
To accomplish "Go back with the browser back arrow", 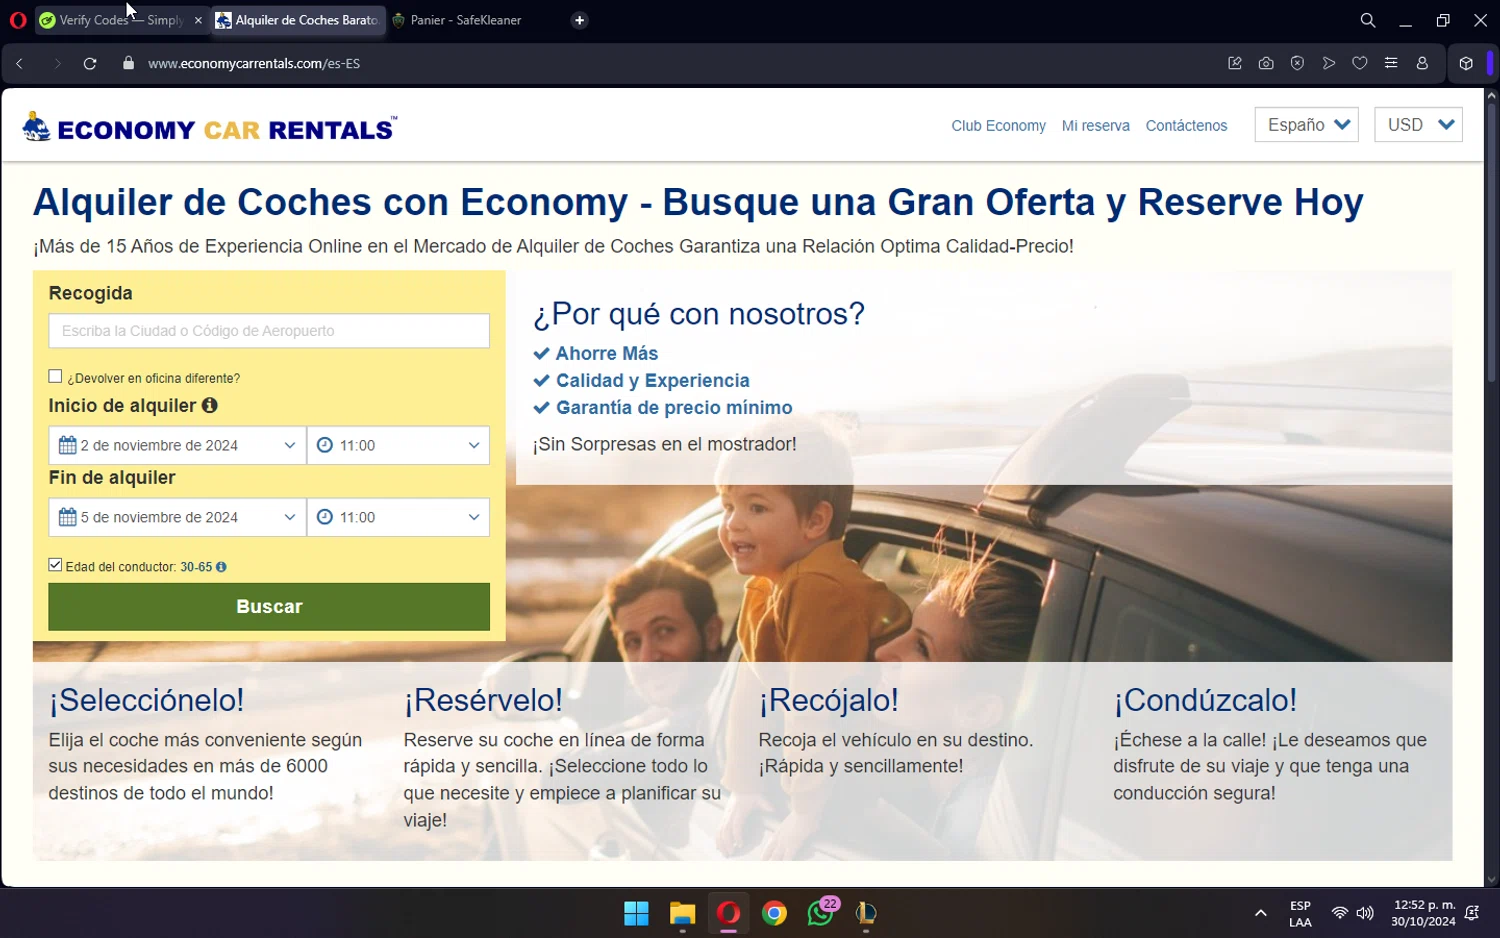I will coord(19,63).
